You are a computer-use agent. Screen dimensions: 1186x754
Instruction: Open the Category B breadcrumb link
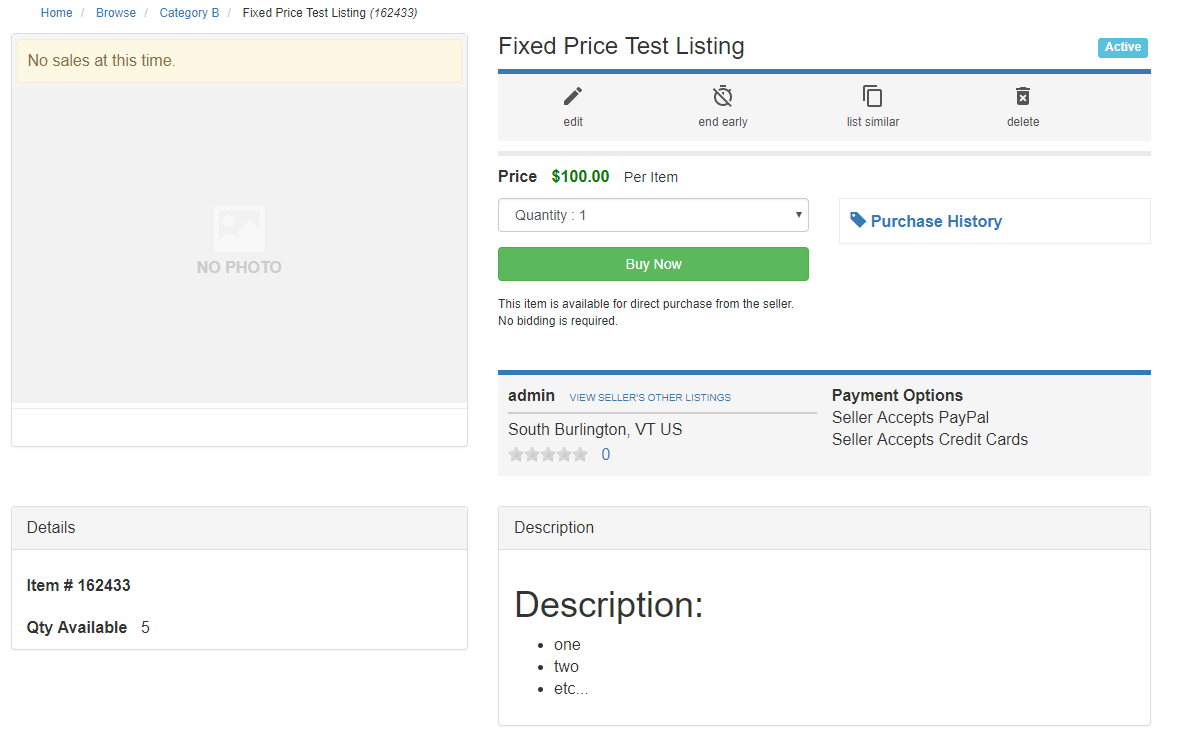pos(189,13)
